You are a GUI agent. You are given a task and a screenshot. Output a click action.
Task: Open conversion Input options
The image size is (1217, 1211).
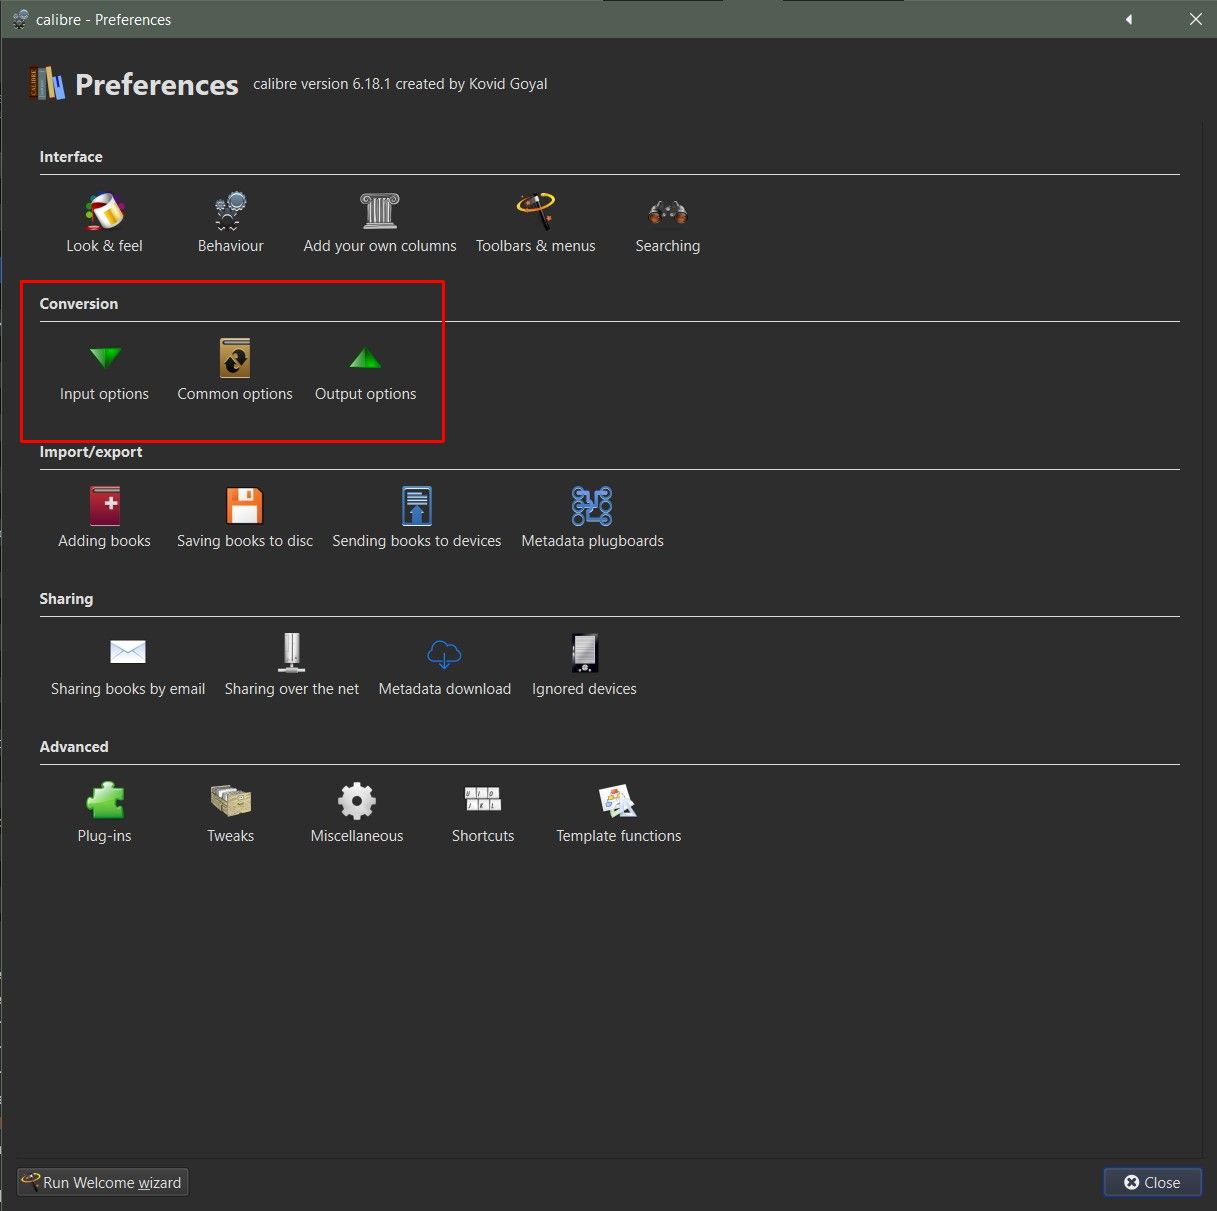point(104,372)
